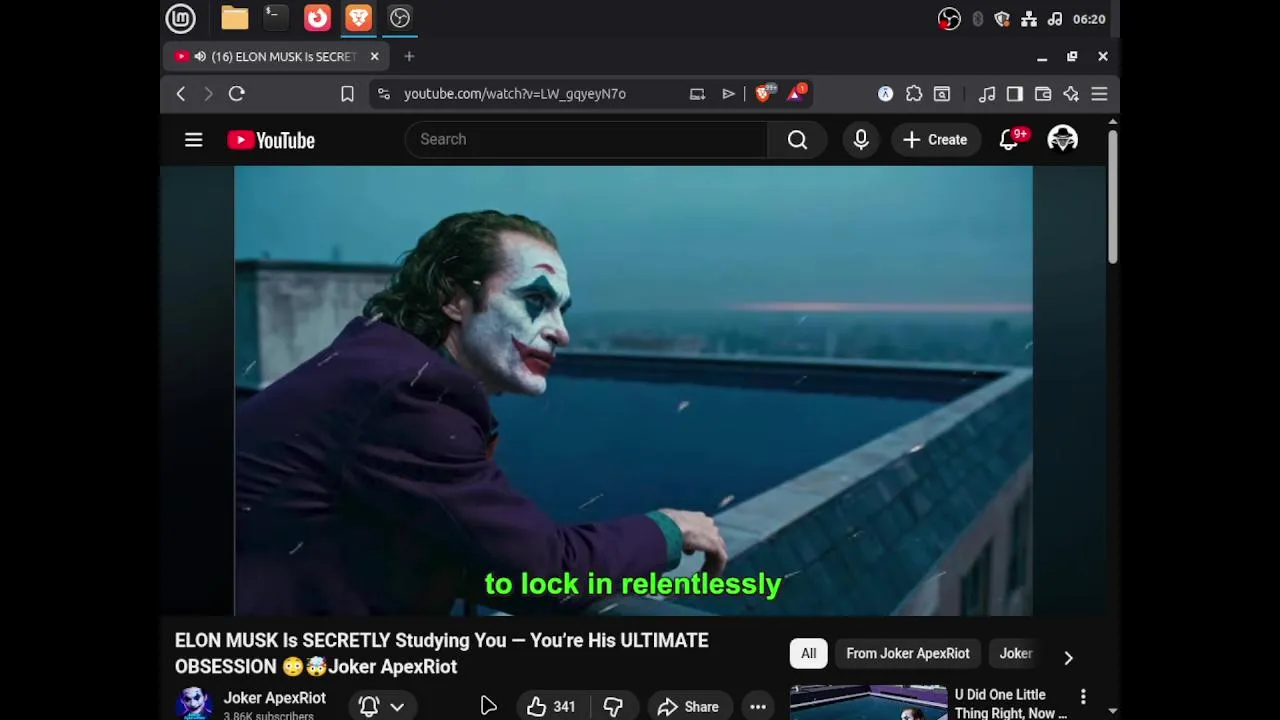Open the Extensions puzzle icon
Screen dimensions: 1280x720
(914, 94)
